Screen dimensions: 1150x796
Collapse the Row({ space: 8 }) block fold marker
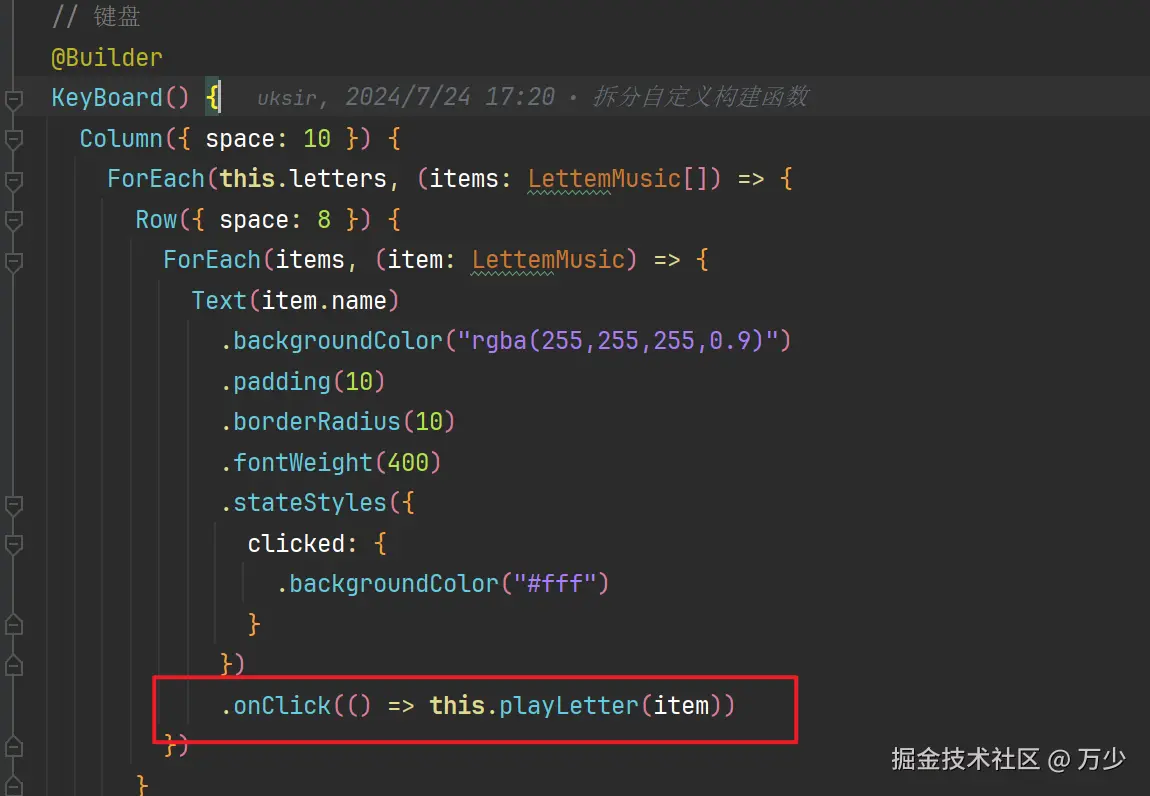13,220
